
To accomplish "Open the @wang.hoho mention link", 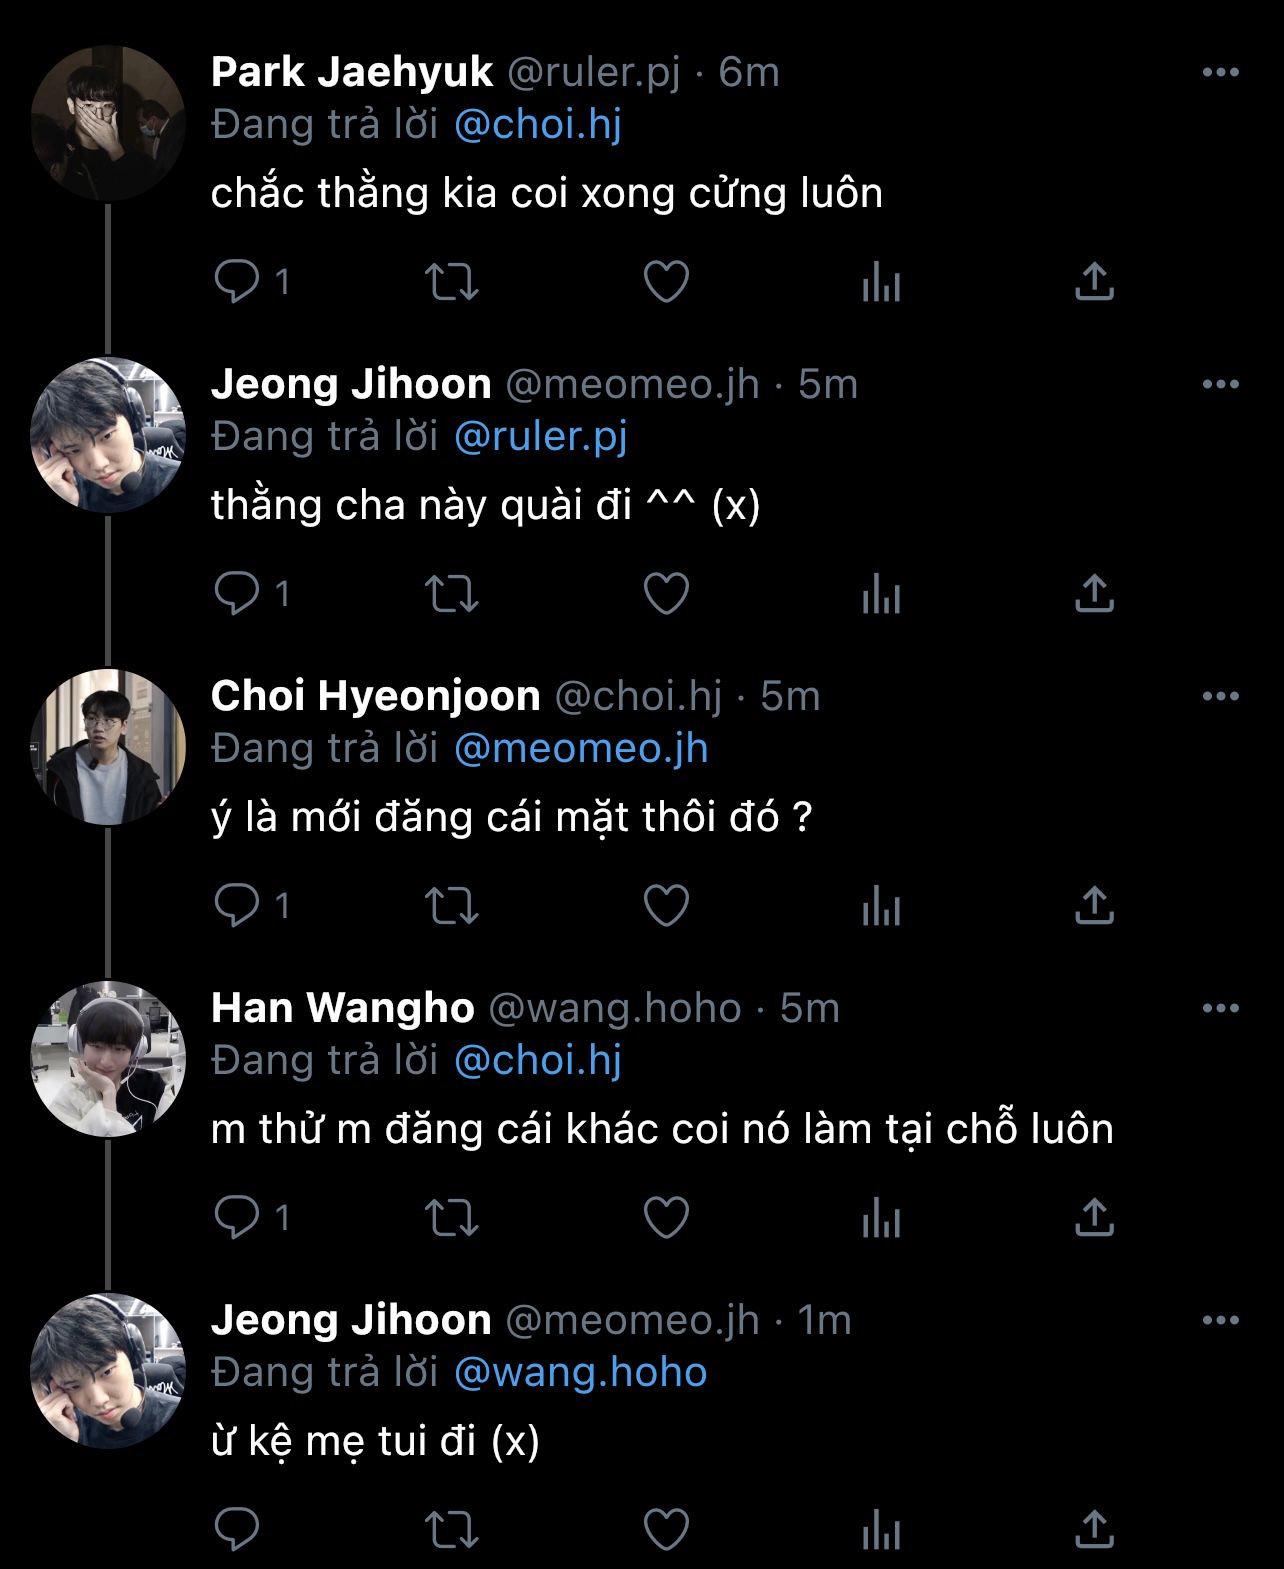I will 580,1372.
